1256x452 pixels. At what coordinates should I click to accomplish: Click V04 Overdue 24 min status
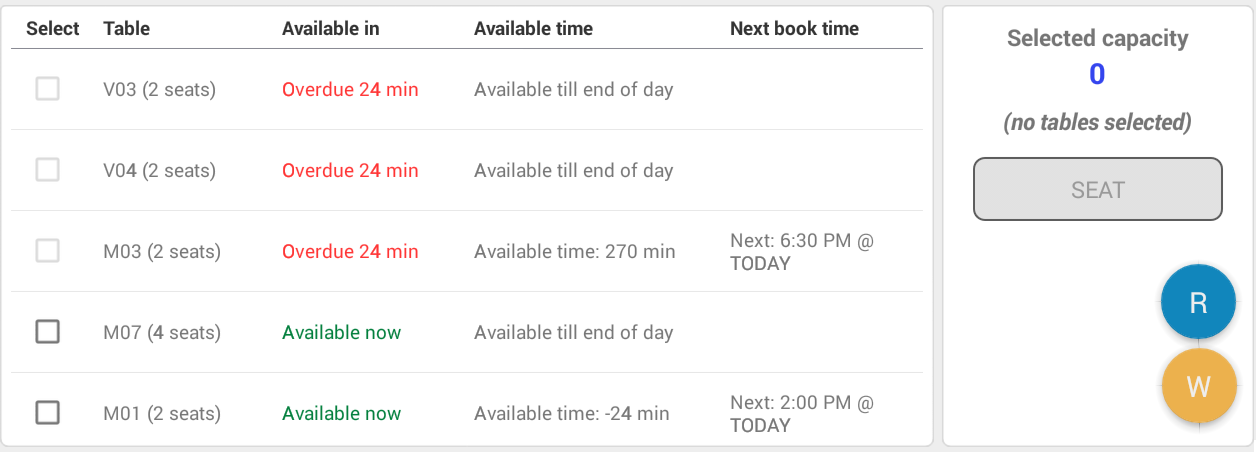tap(350, 171)
